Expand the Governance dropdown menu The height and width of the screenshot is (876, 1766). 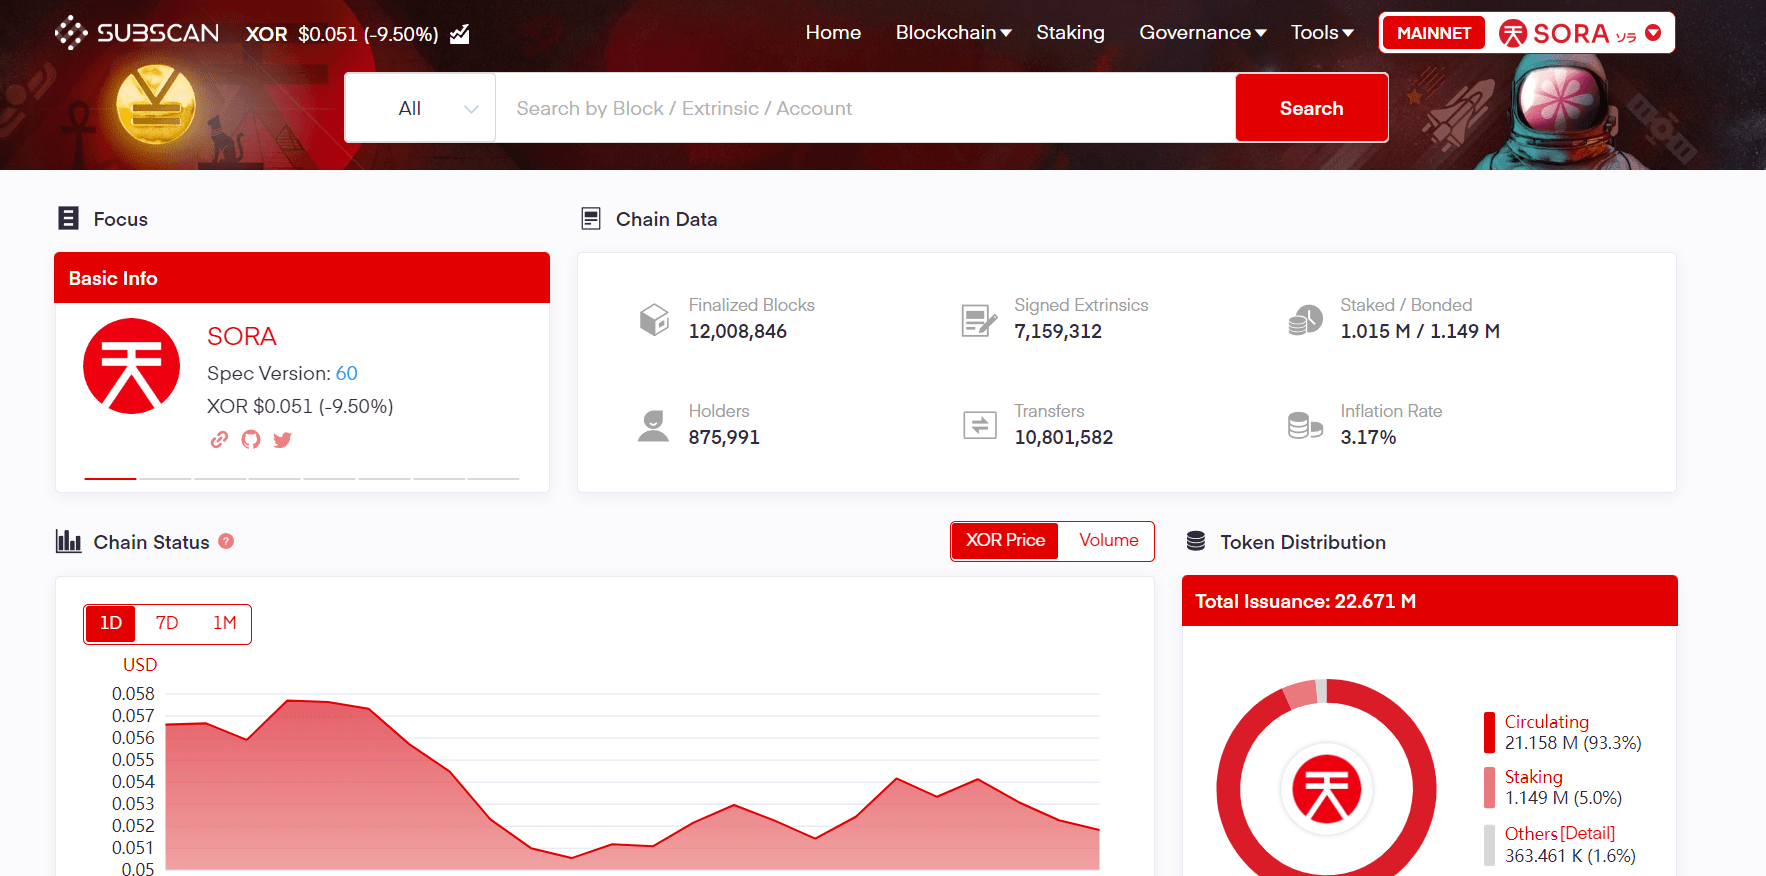pyautogui.click(x=1202, y=33)
